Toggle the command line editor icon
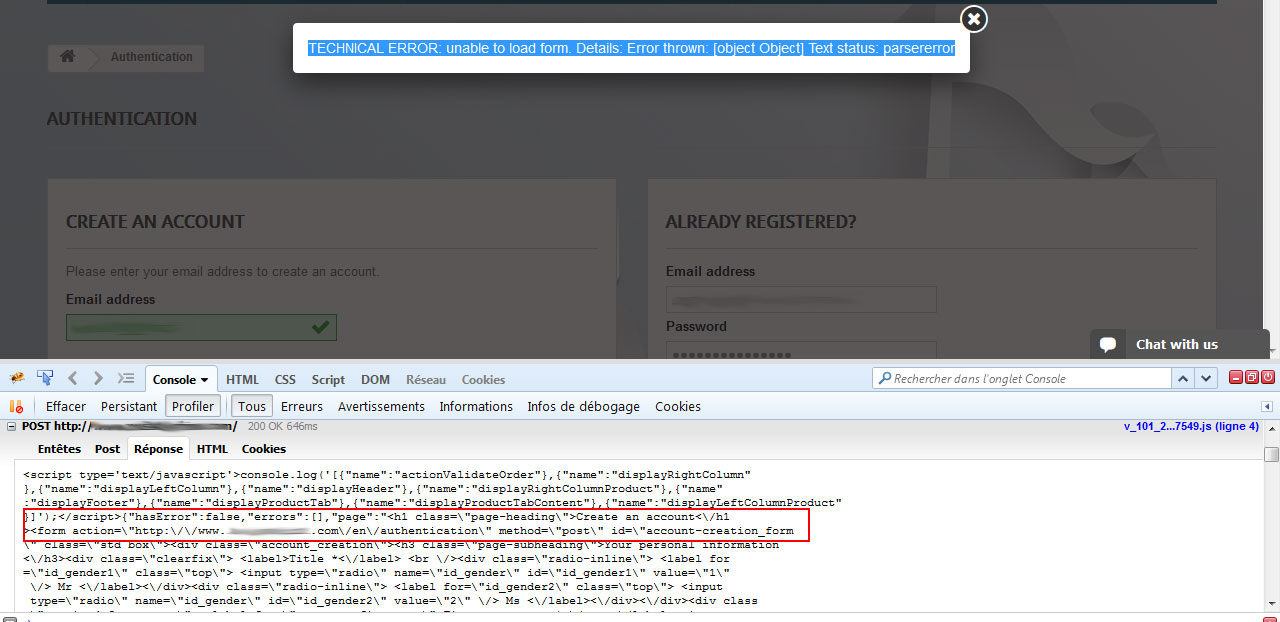 point(126,378)
